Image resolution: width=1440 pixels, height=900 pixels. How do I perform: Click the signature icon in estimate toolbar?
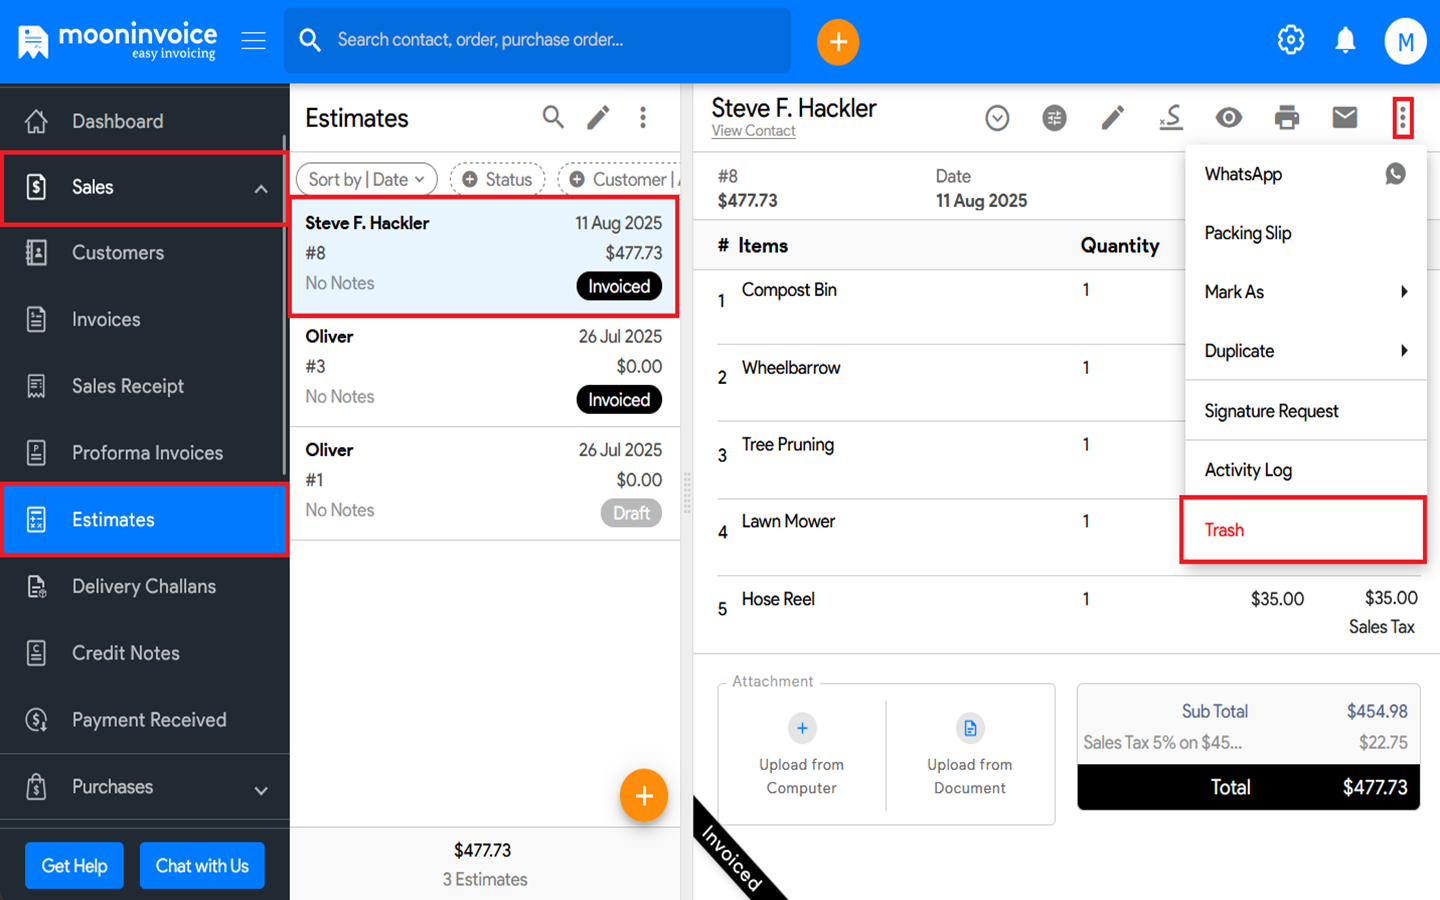1170,118
